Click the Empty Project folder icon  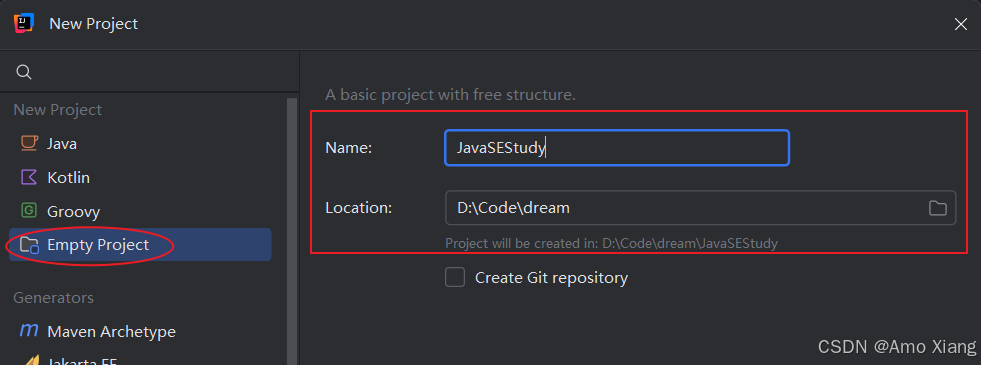pos(30,245)
